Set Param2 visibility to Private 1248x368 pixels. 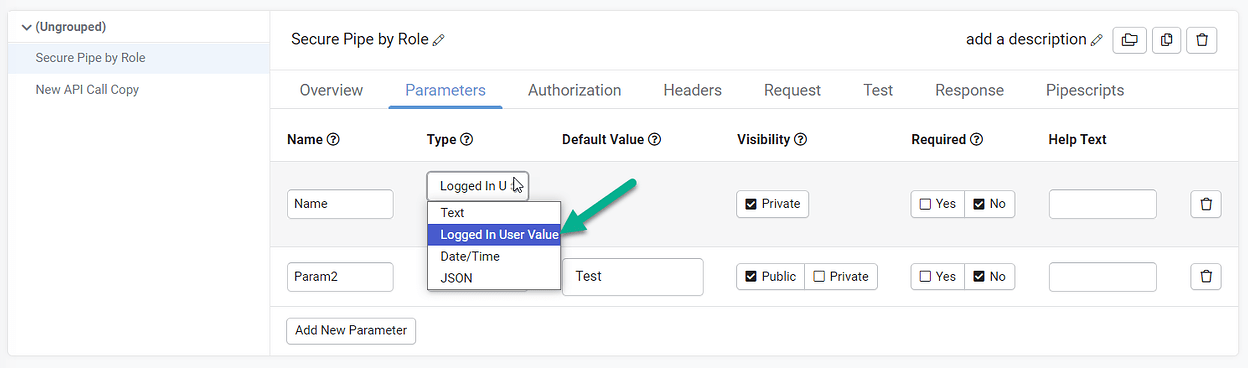coord(841,277)
